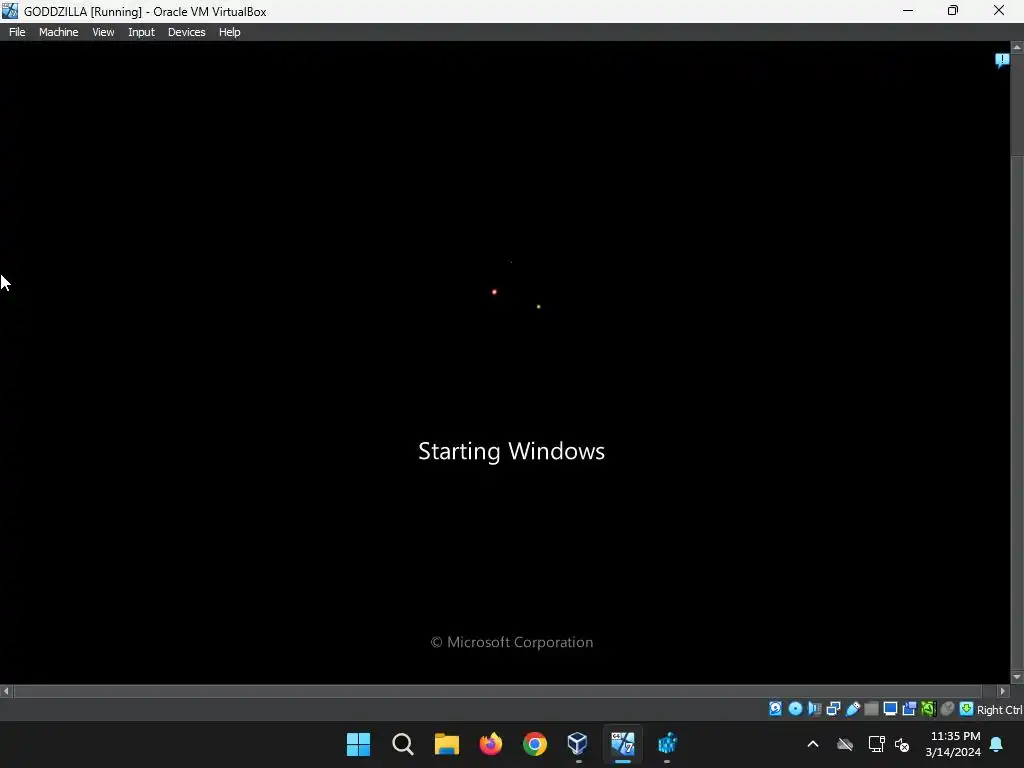Click the mouse integration status icon
The height and width of the screenshot is (768, 1024).
point(947,709)
